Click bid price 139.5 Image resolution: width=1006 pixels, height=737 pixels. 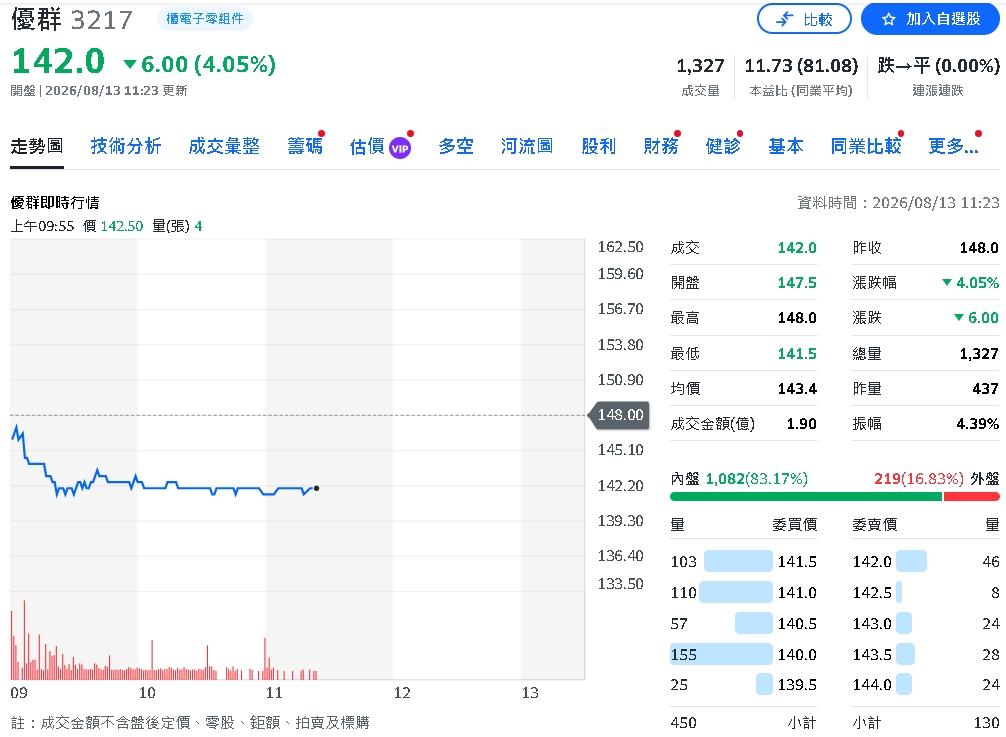(797, 685)
